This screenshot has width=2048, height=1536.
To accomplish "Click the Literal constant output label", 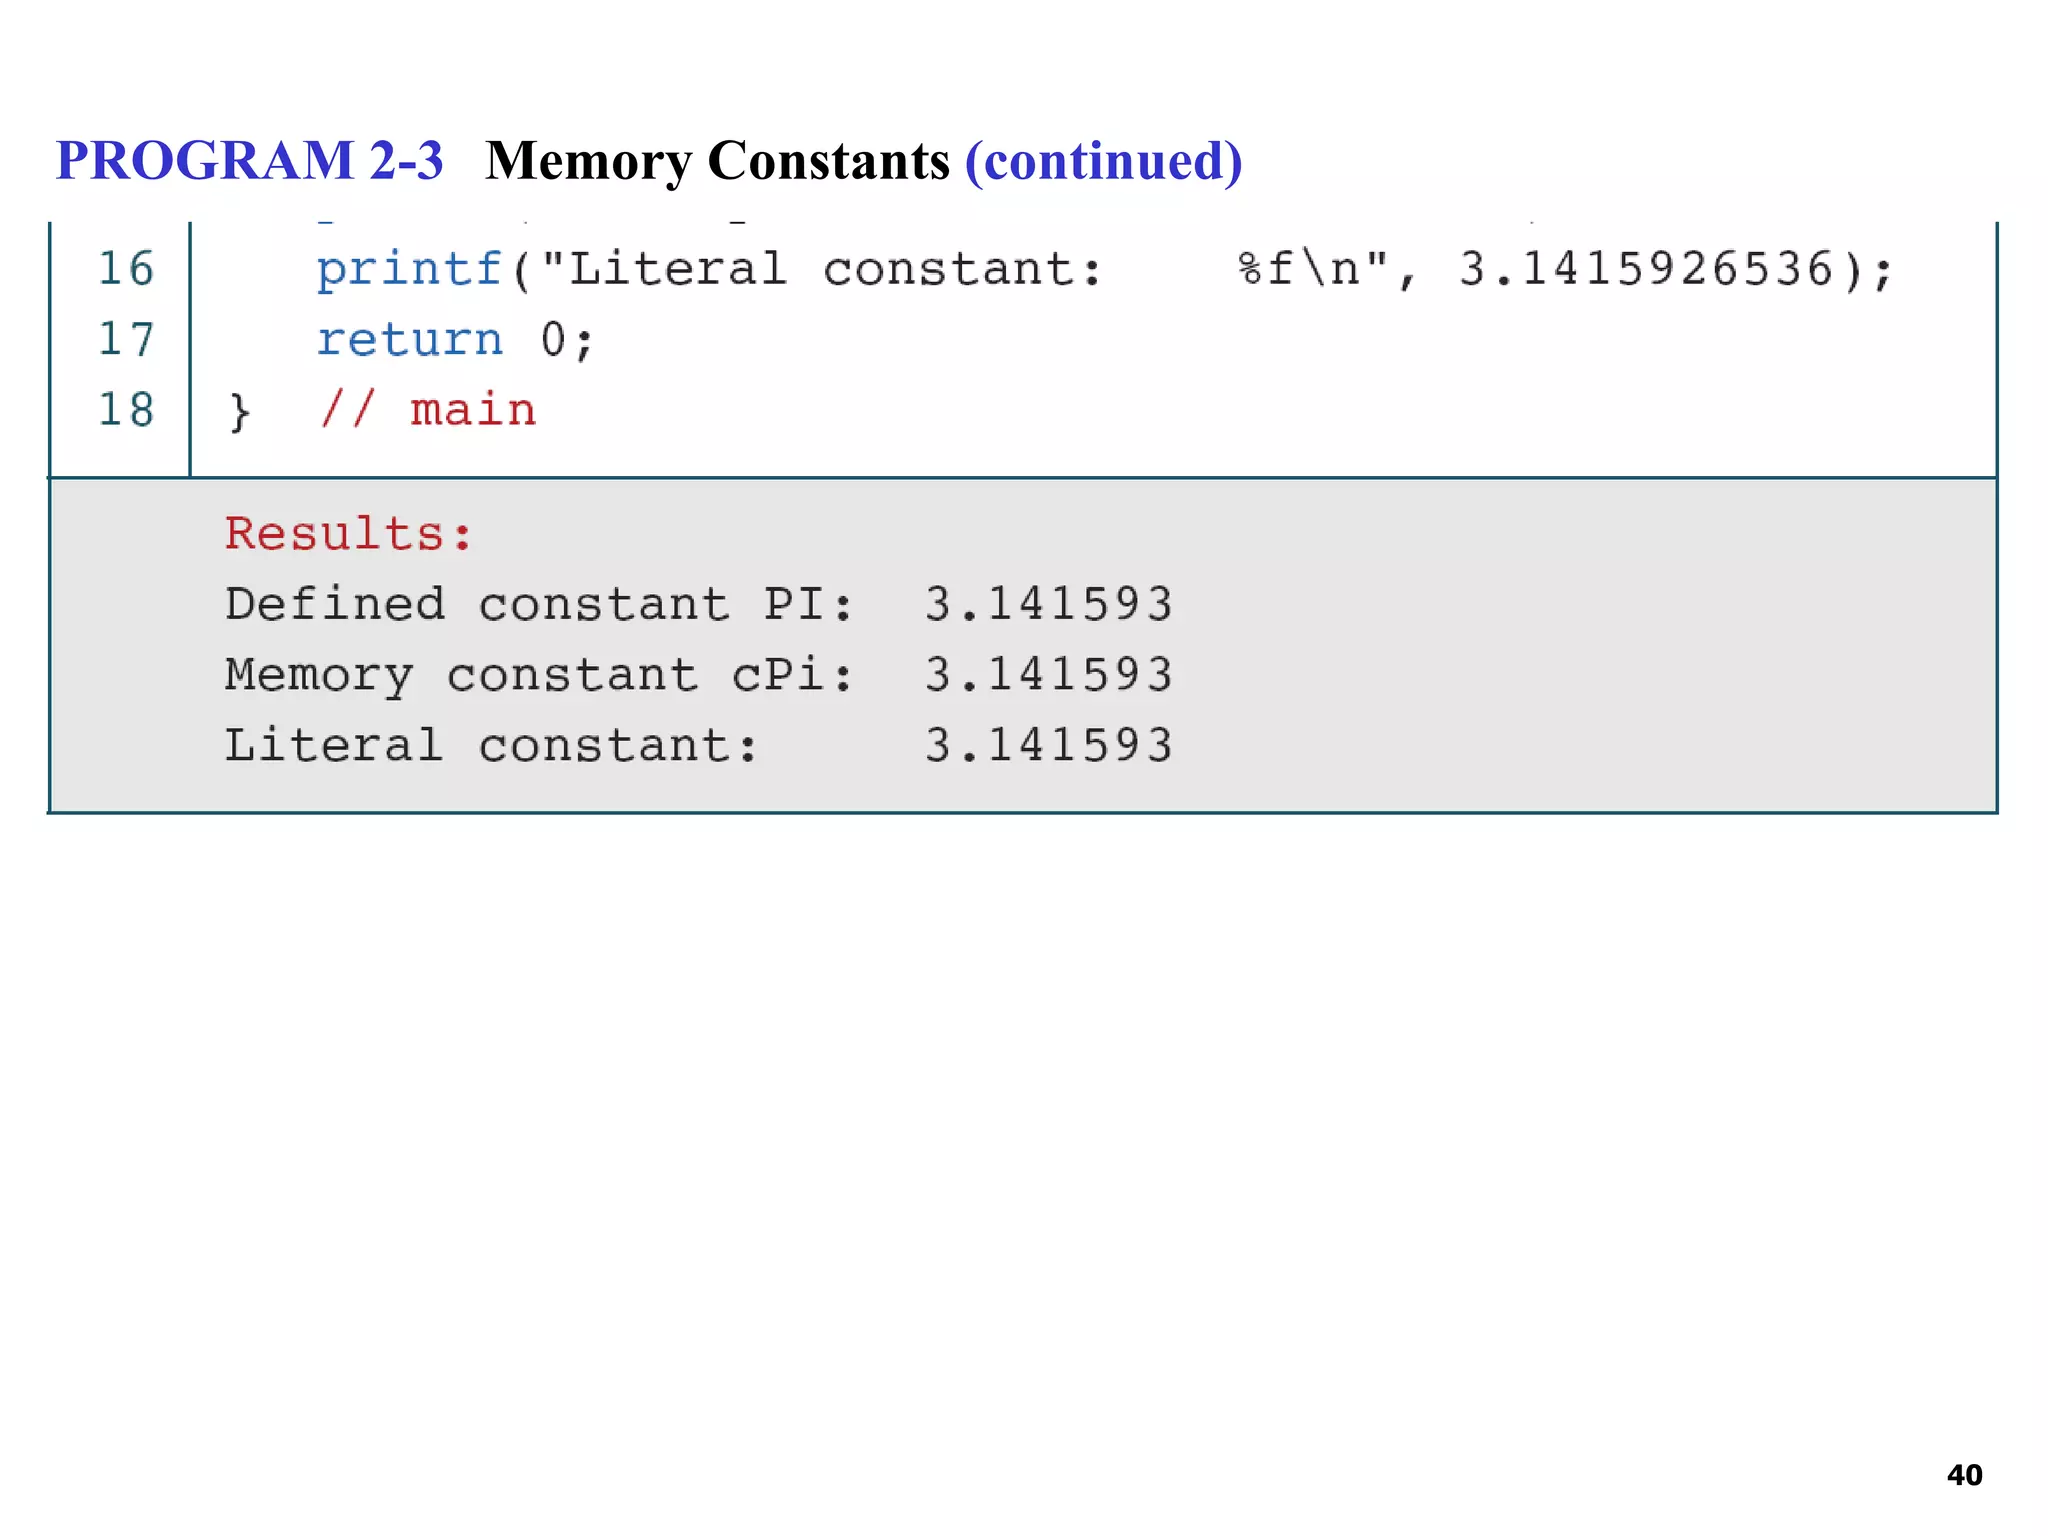I will click(x=491, y=746).
